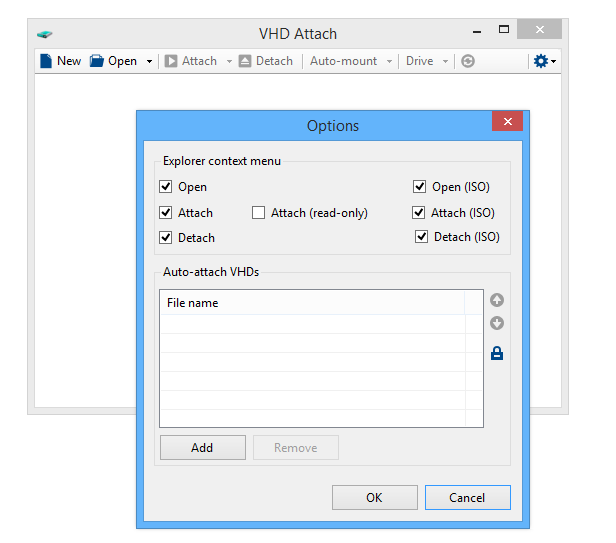
Task: Expand the Open dropdown arrow
Action: pyautogui.click(x=149, y=62)
